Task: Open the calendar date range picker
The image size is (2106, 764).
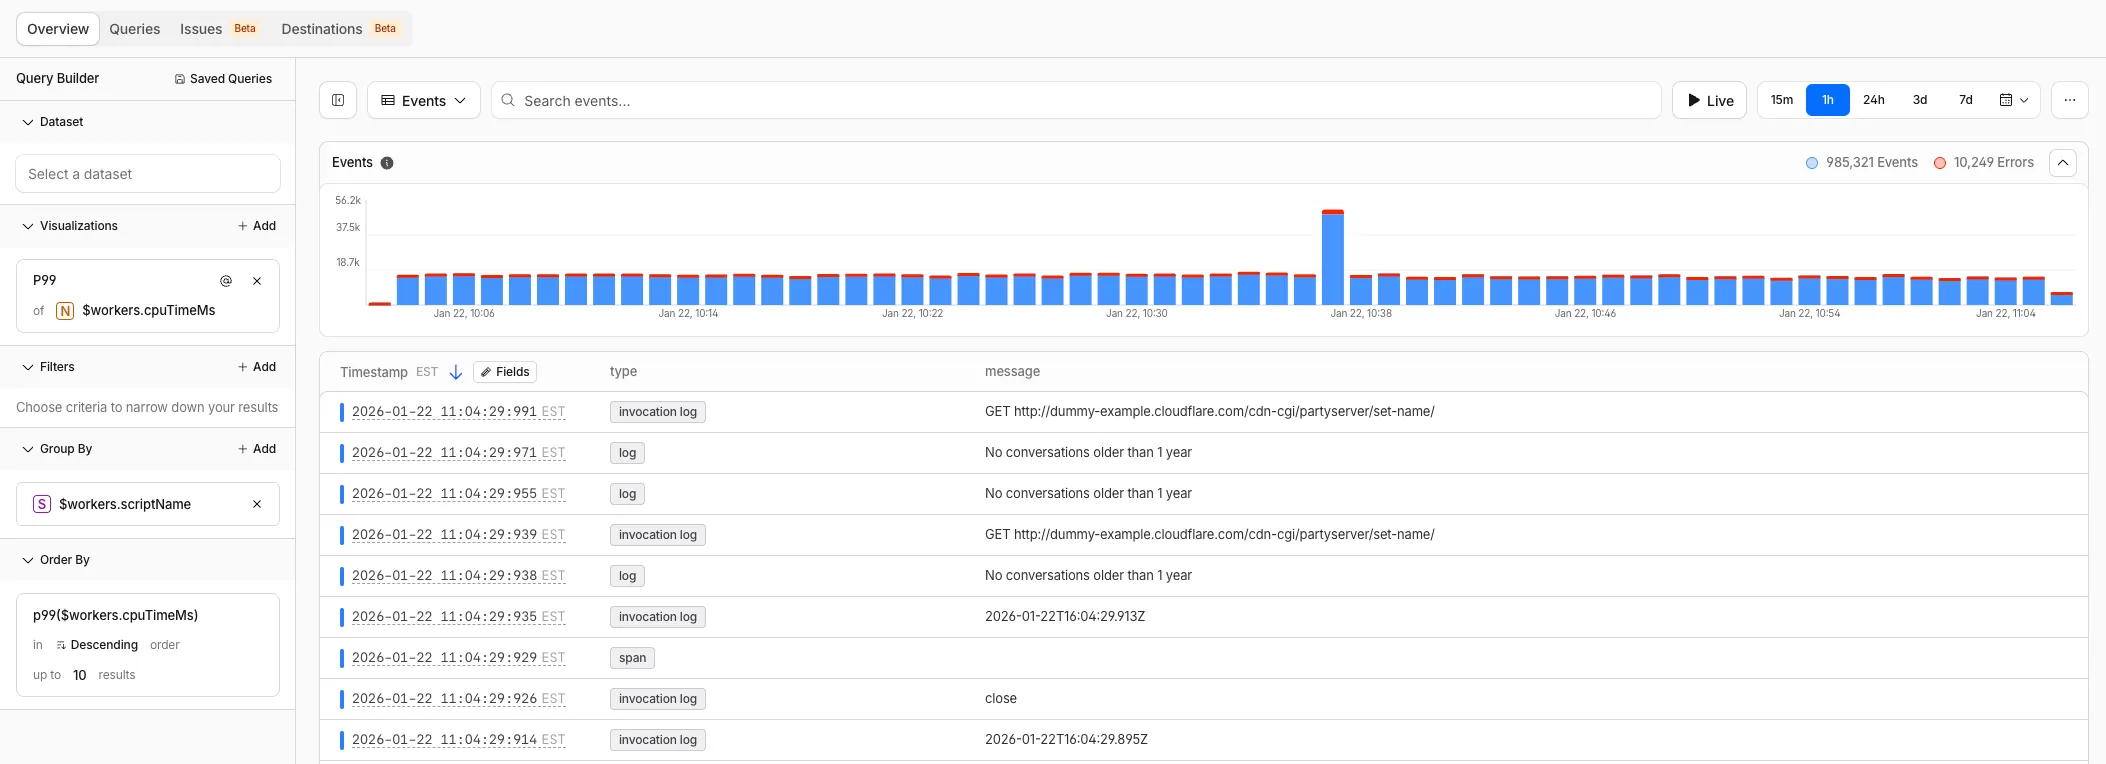Action: (2013, 100)
